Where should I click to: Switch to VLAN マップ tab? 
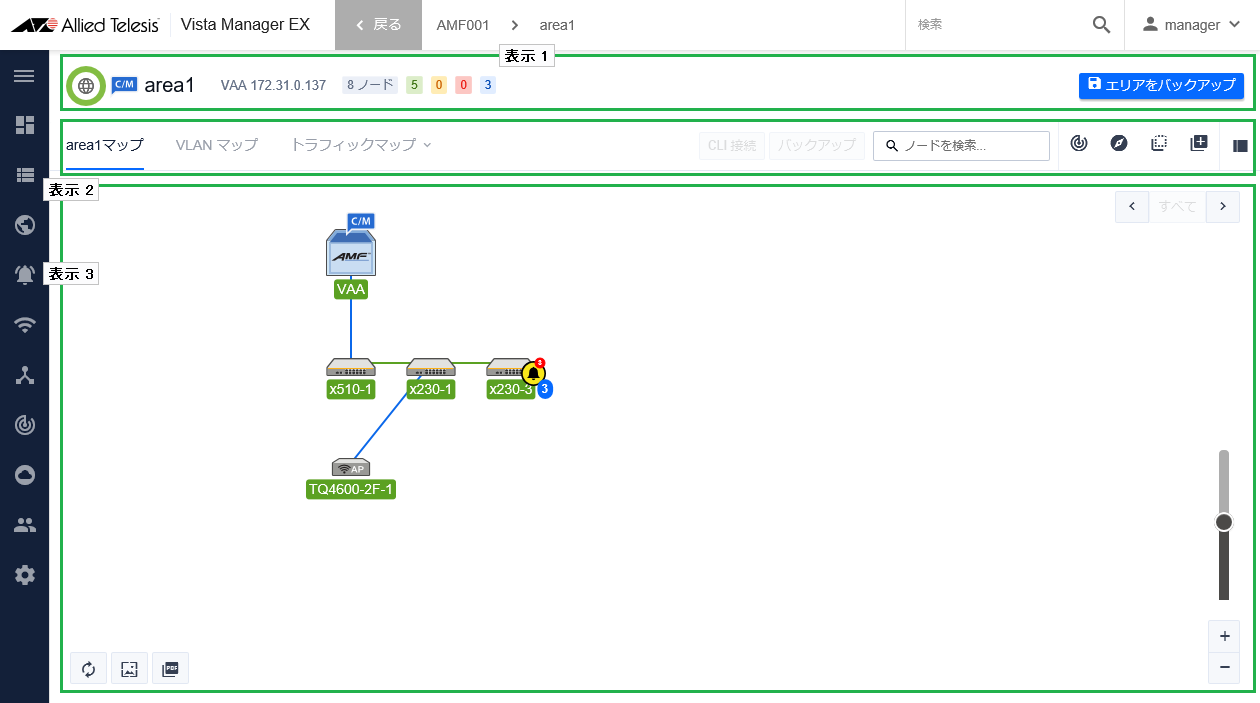pos(217,145)
